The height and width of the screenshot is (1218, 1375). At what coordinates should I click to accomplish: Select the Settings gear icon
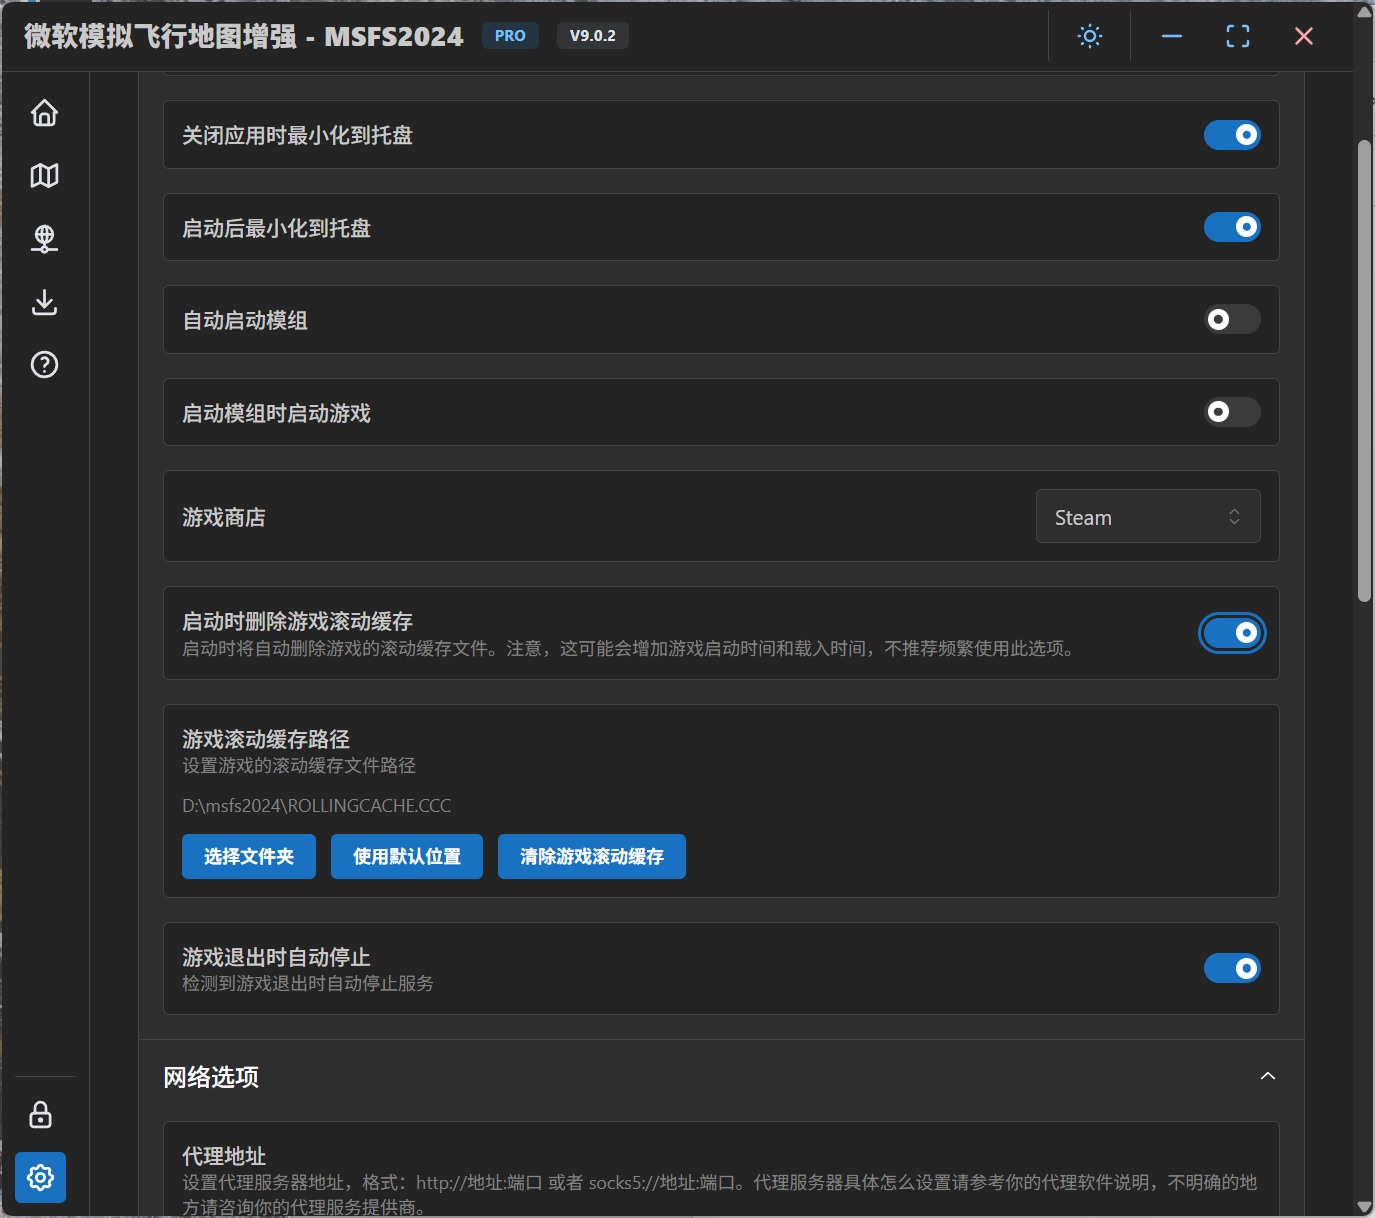pyautogui.click(x=41, y=1177)
